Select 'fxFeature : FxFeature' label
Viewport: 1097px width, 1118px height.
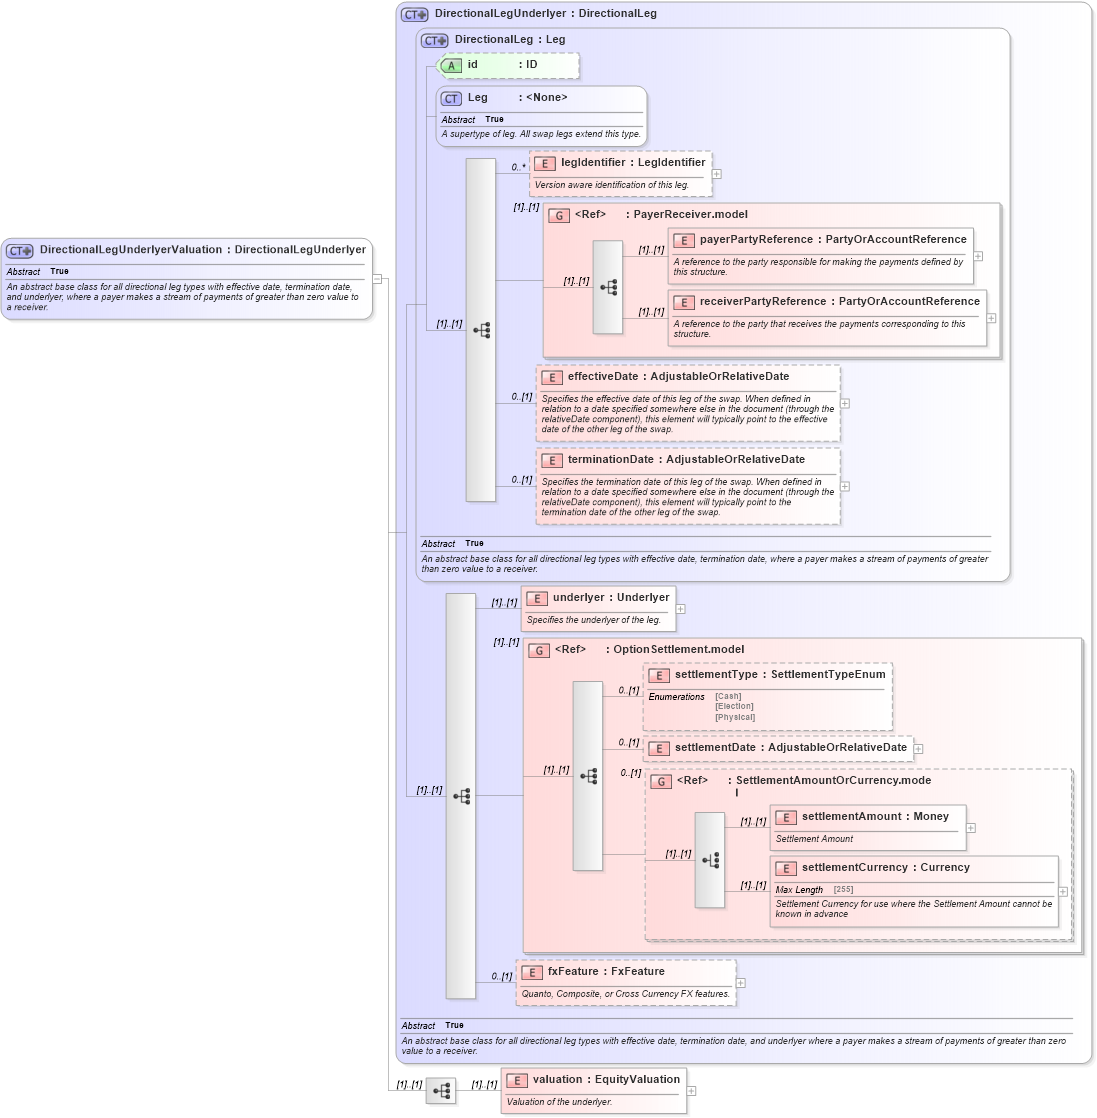(x=606, y=972)
